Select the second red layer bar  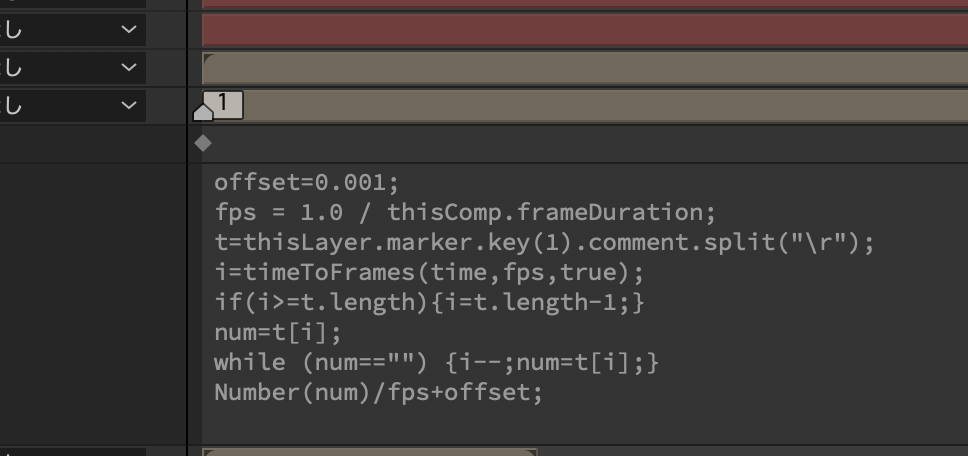point(585,30)
